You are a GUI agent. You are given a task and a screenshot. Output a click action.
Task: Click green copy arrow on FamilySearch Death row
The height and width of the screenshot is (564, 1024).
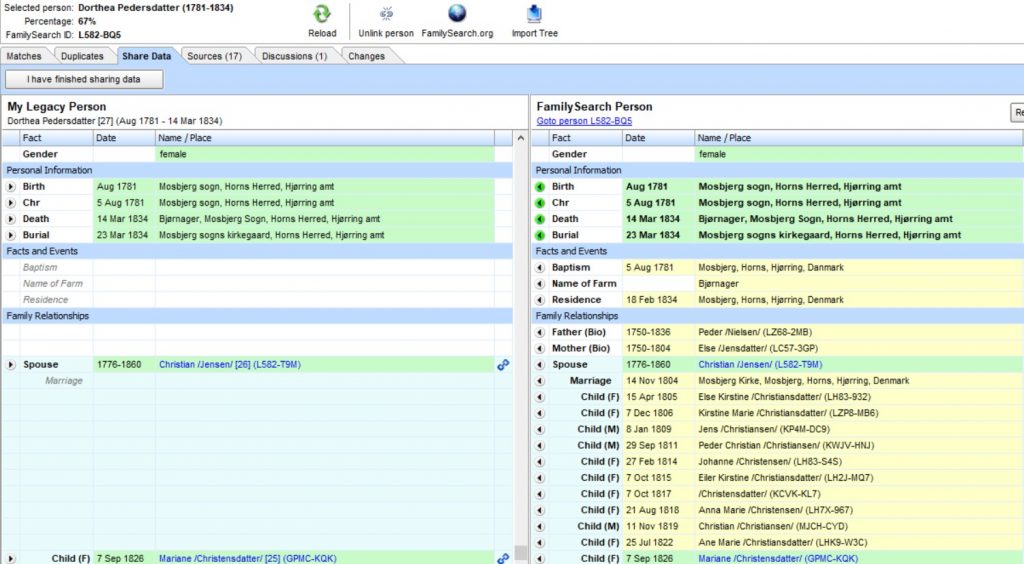[540, 219]
